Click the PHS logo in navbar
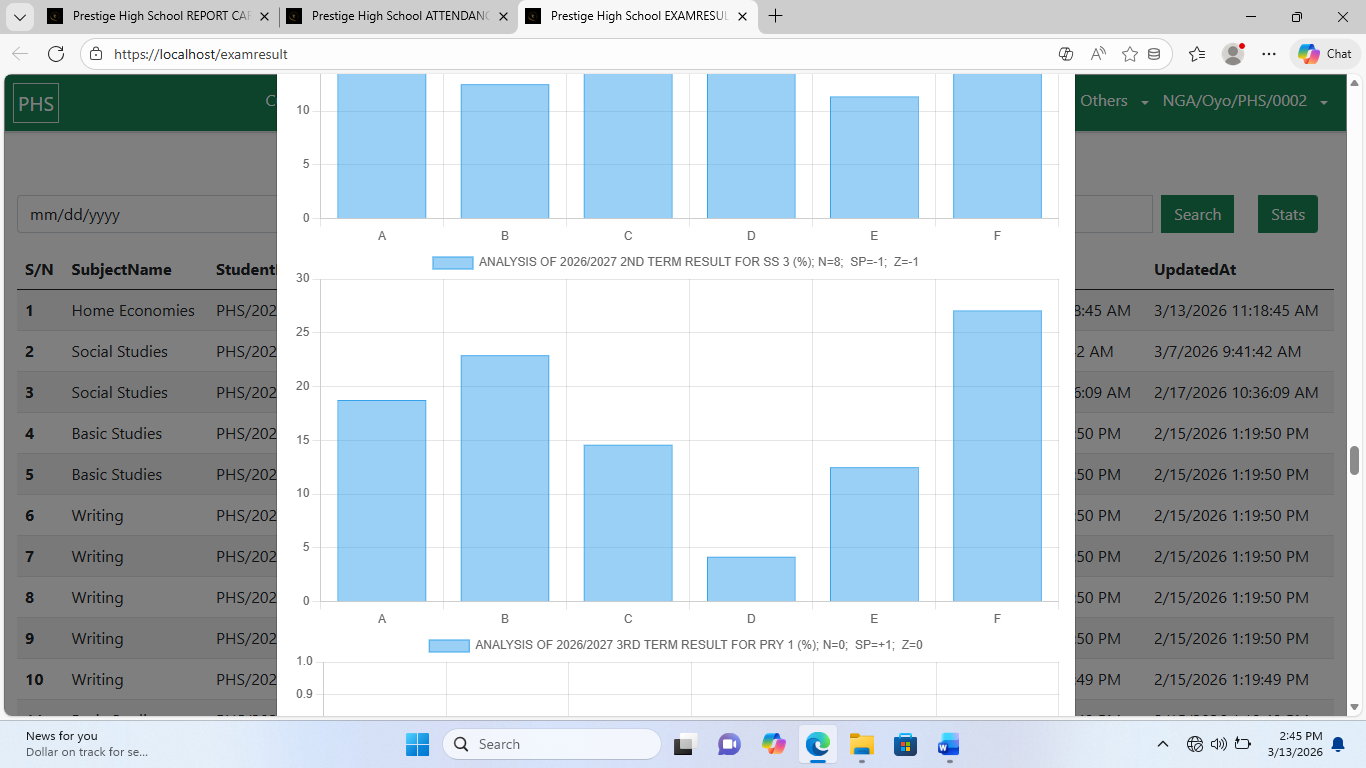The width and height of the screenshot is (1366, 768). coord(36,103)
